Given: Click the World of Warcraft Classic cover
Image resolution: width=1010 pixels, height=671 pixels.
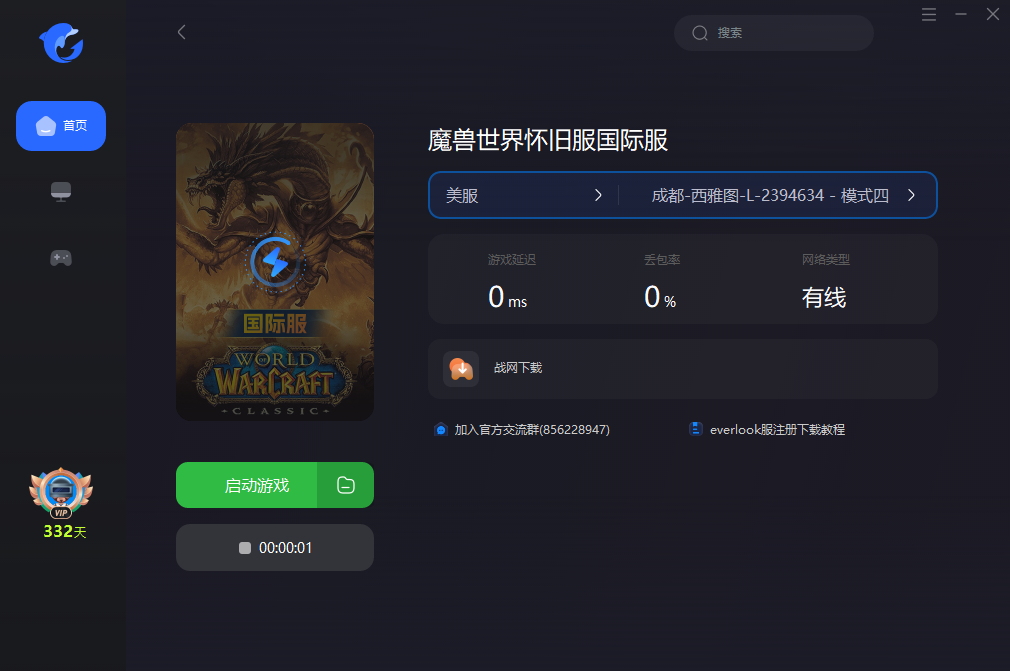Looking at the screenshot, I should (275, 272).
